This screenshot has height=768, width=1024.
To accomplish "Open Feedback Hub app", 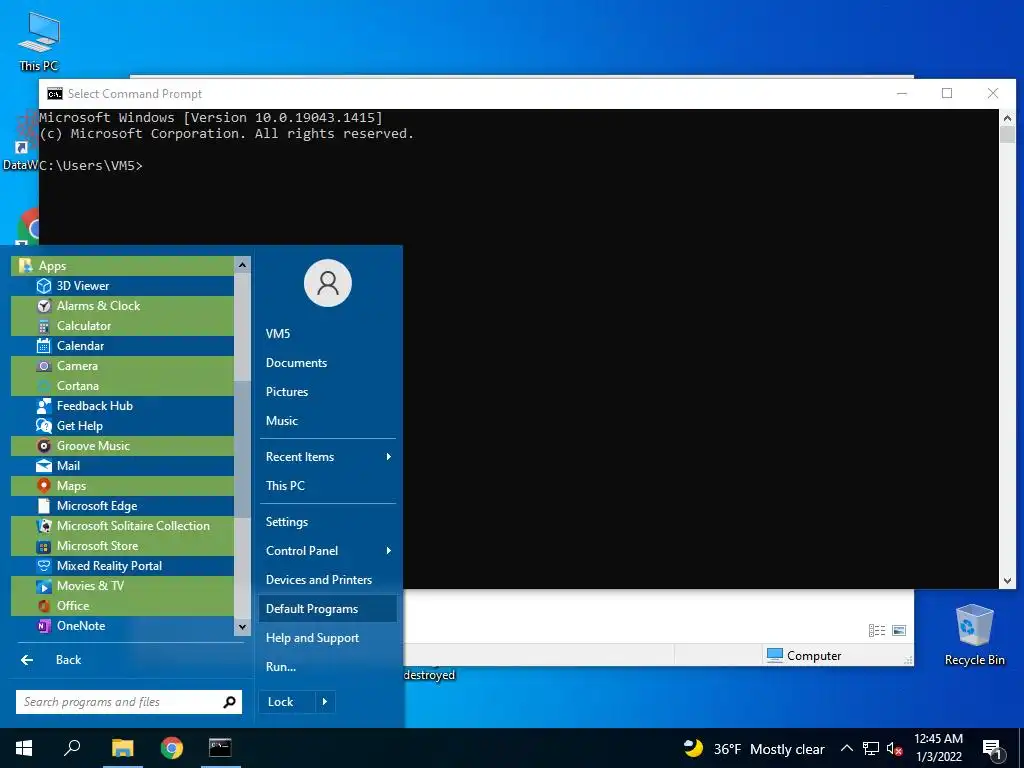I will coord(122,406).
